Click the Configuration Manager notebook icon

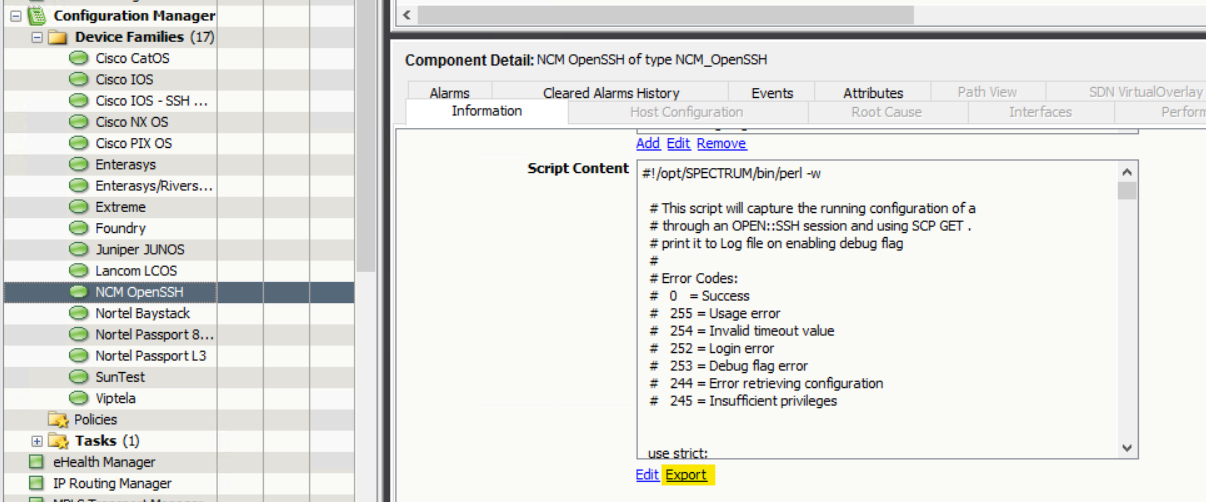coord(38,15)
